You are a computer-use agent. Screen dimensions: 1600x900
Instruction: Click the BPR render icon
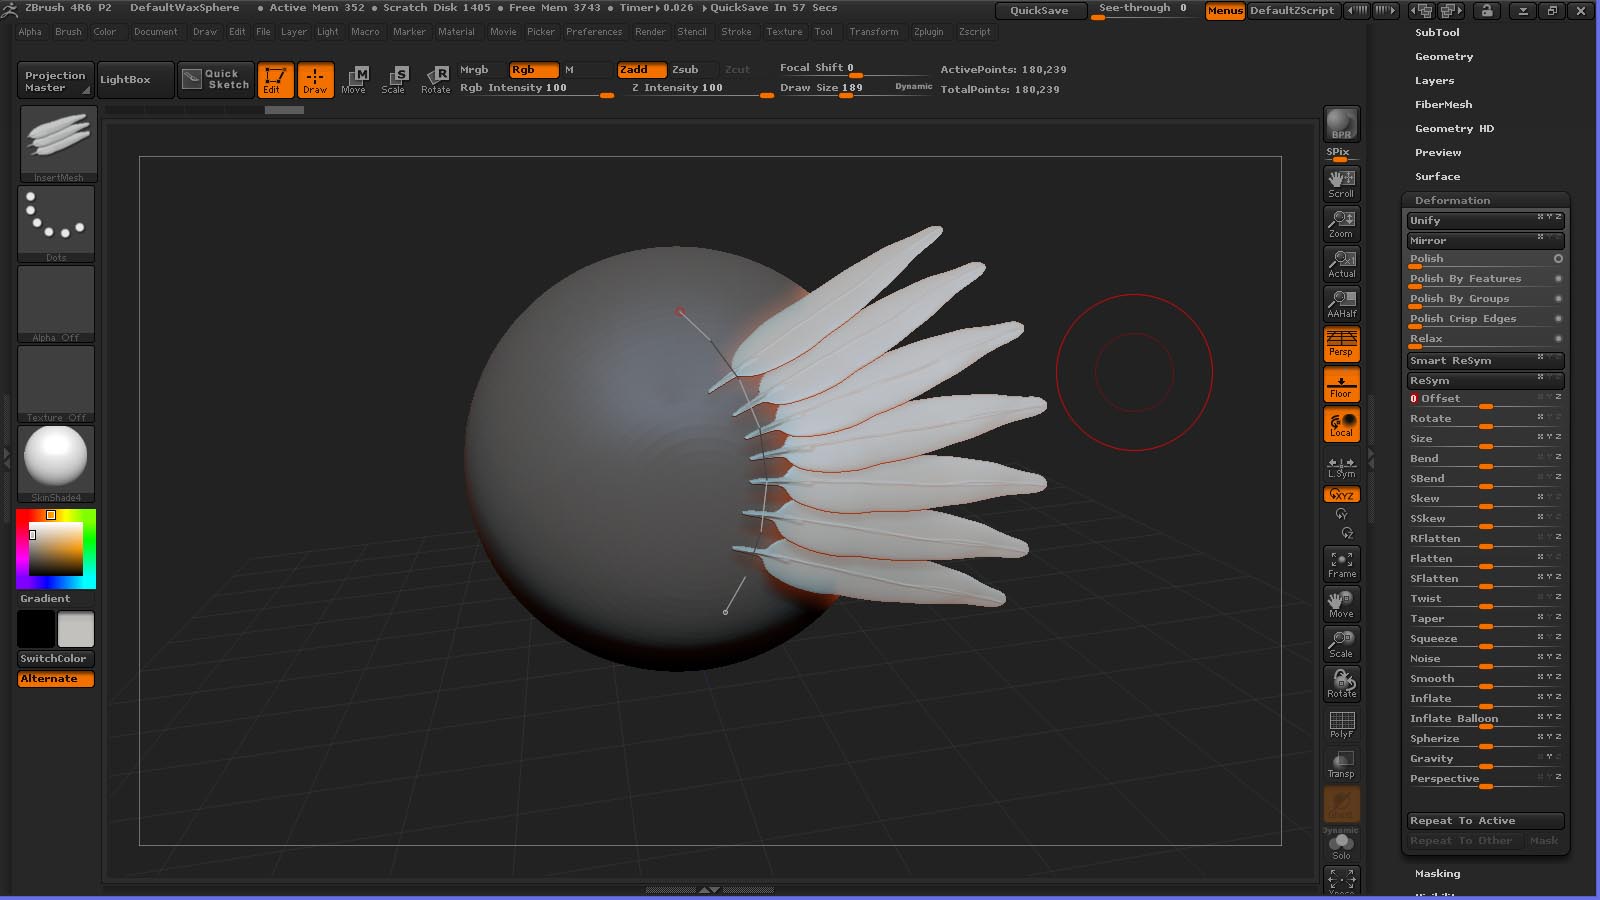click(x=1341, y=125)
